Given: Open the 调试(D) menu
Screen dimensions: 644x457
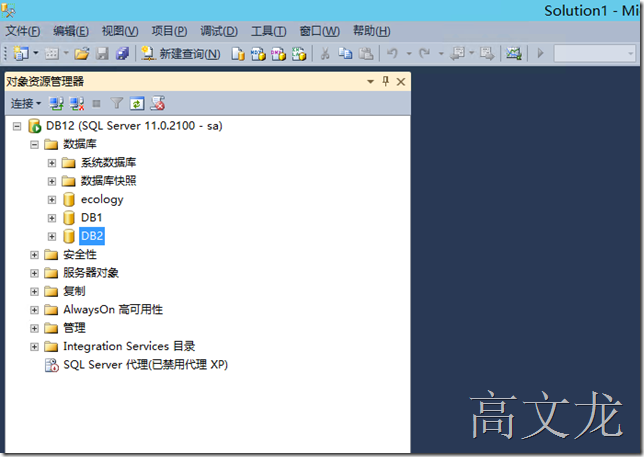Looking at the screenshot, I should click(x=219, y=31).
